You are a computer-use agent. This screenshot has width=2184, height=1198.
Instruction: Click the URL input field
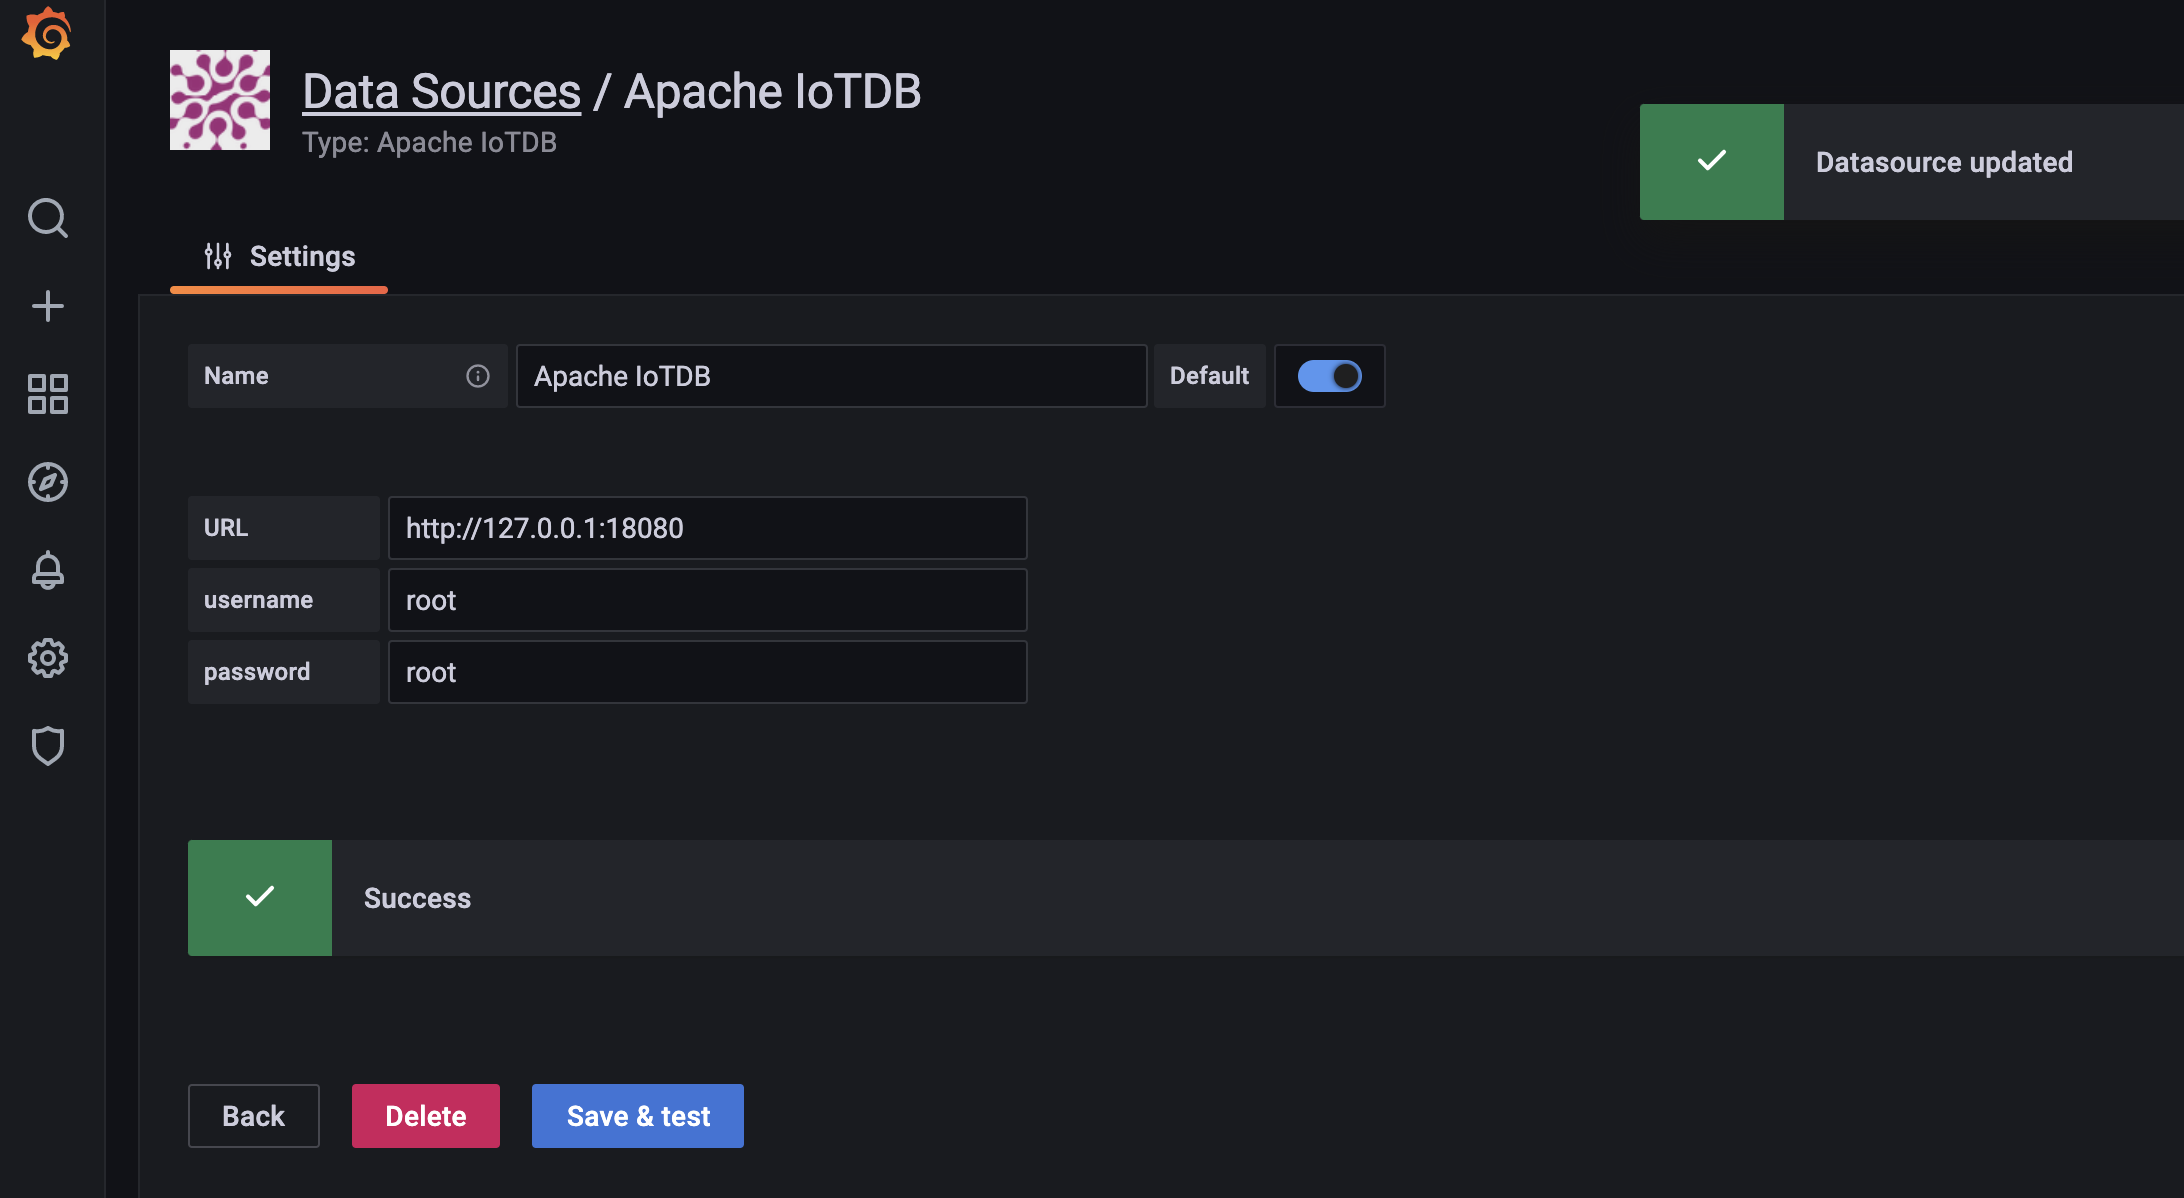coord(707,528)
